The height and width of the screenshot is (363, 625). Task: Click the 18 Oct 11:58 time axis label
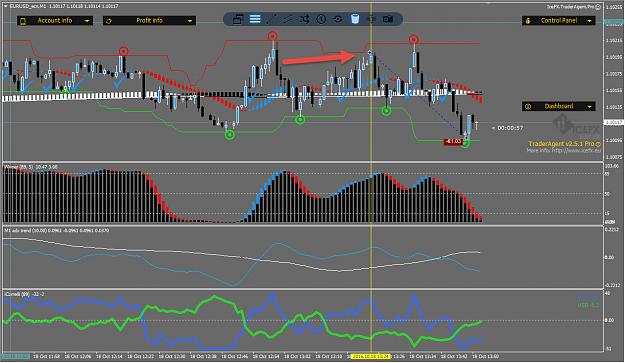46,356
